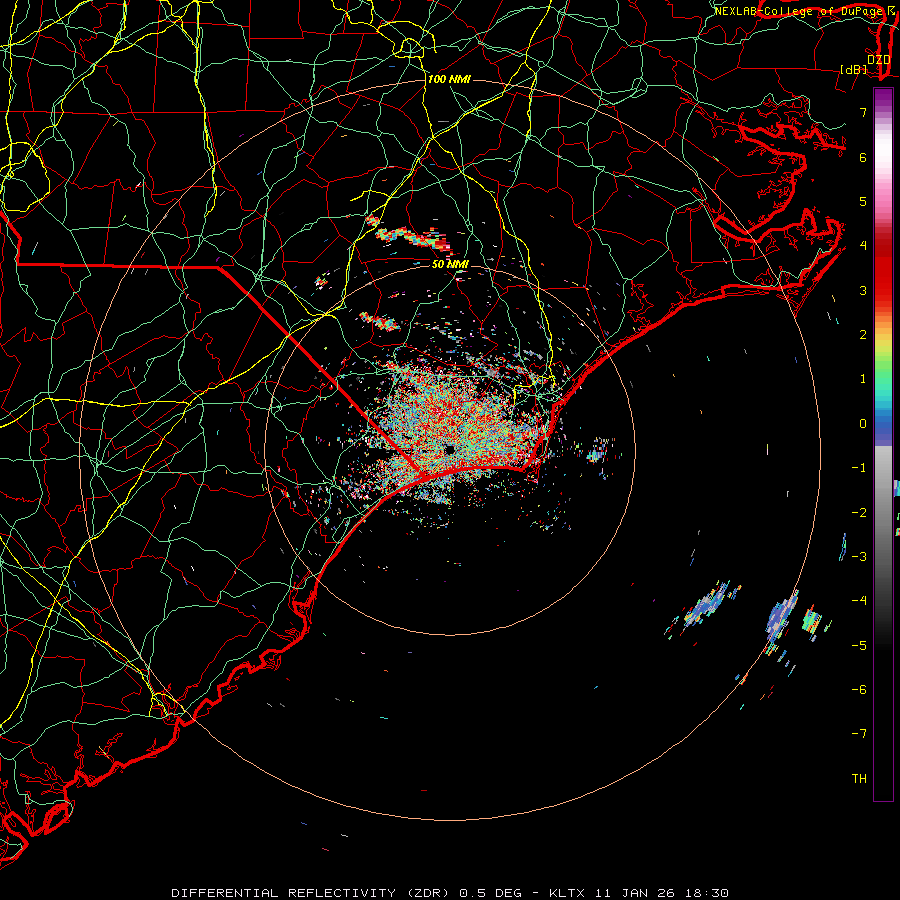Screen dimensions: 900x900
Task: Click the Differential Reflectivity KLTX title caption
Action: (450, 893)
